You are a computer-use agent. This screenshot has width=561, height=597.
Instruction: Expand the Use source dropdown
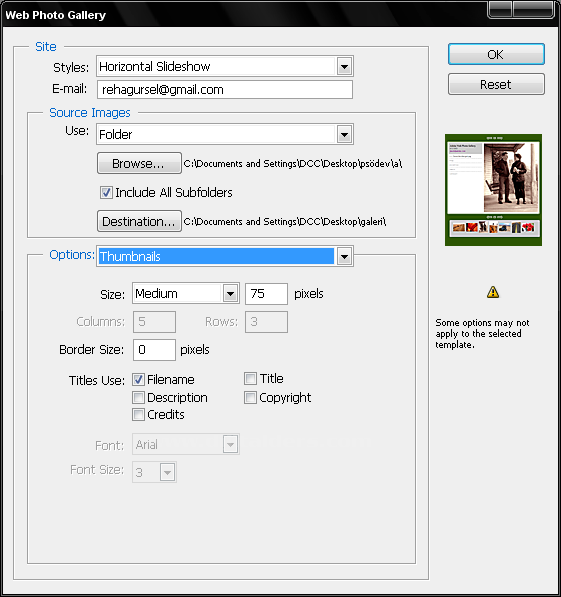point(344,134)
